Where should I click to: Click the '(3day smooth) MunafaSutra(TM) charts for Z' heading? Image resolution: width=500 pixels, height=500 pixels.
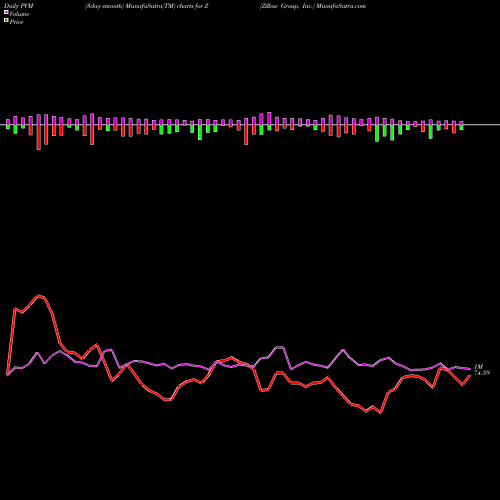coord(146,6)
